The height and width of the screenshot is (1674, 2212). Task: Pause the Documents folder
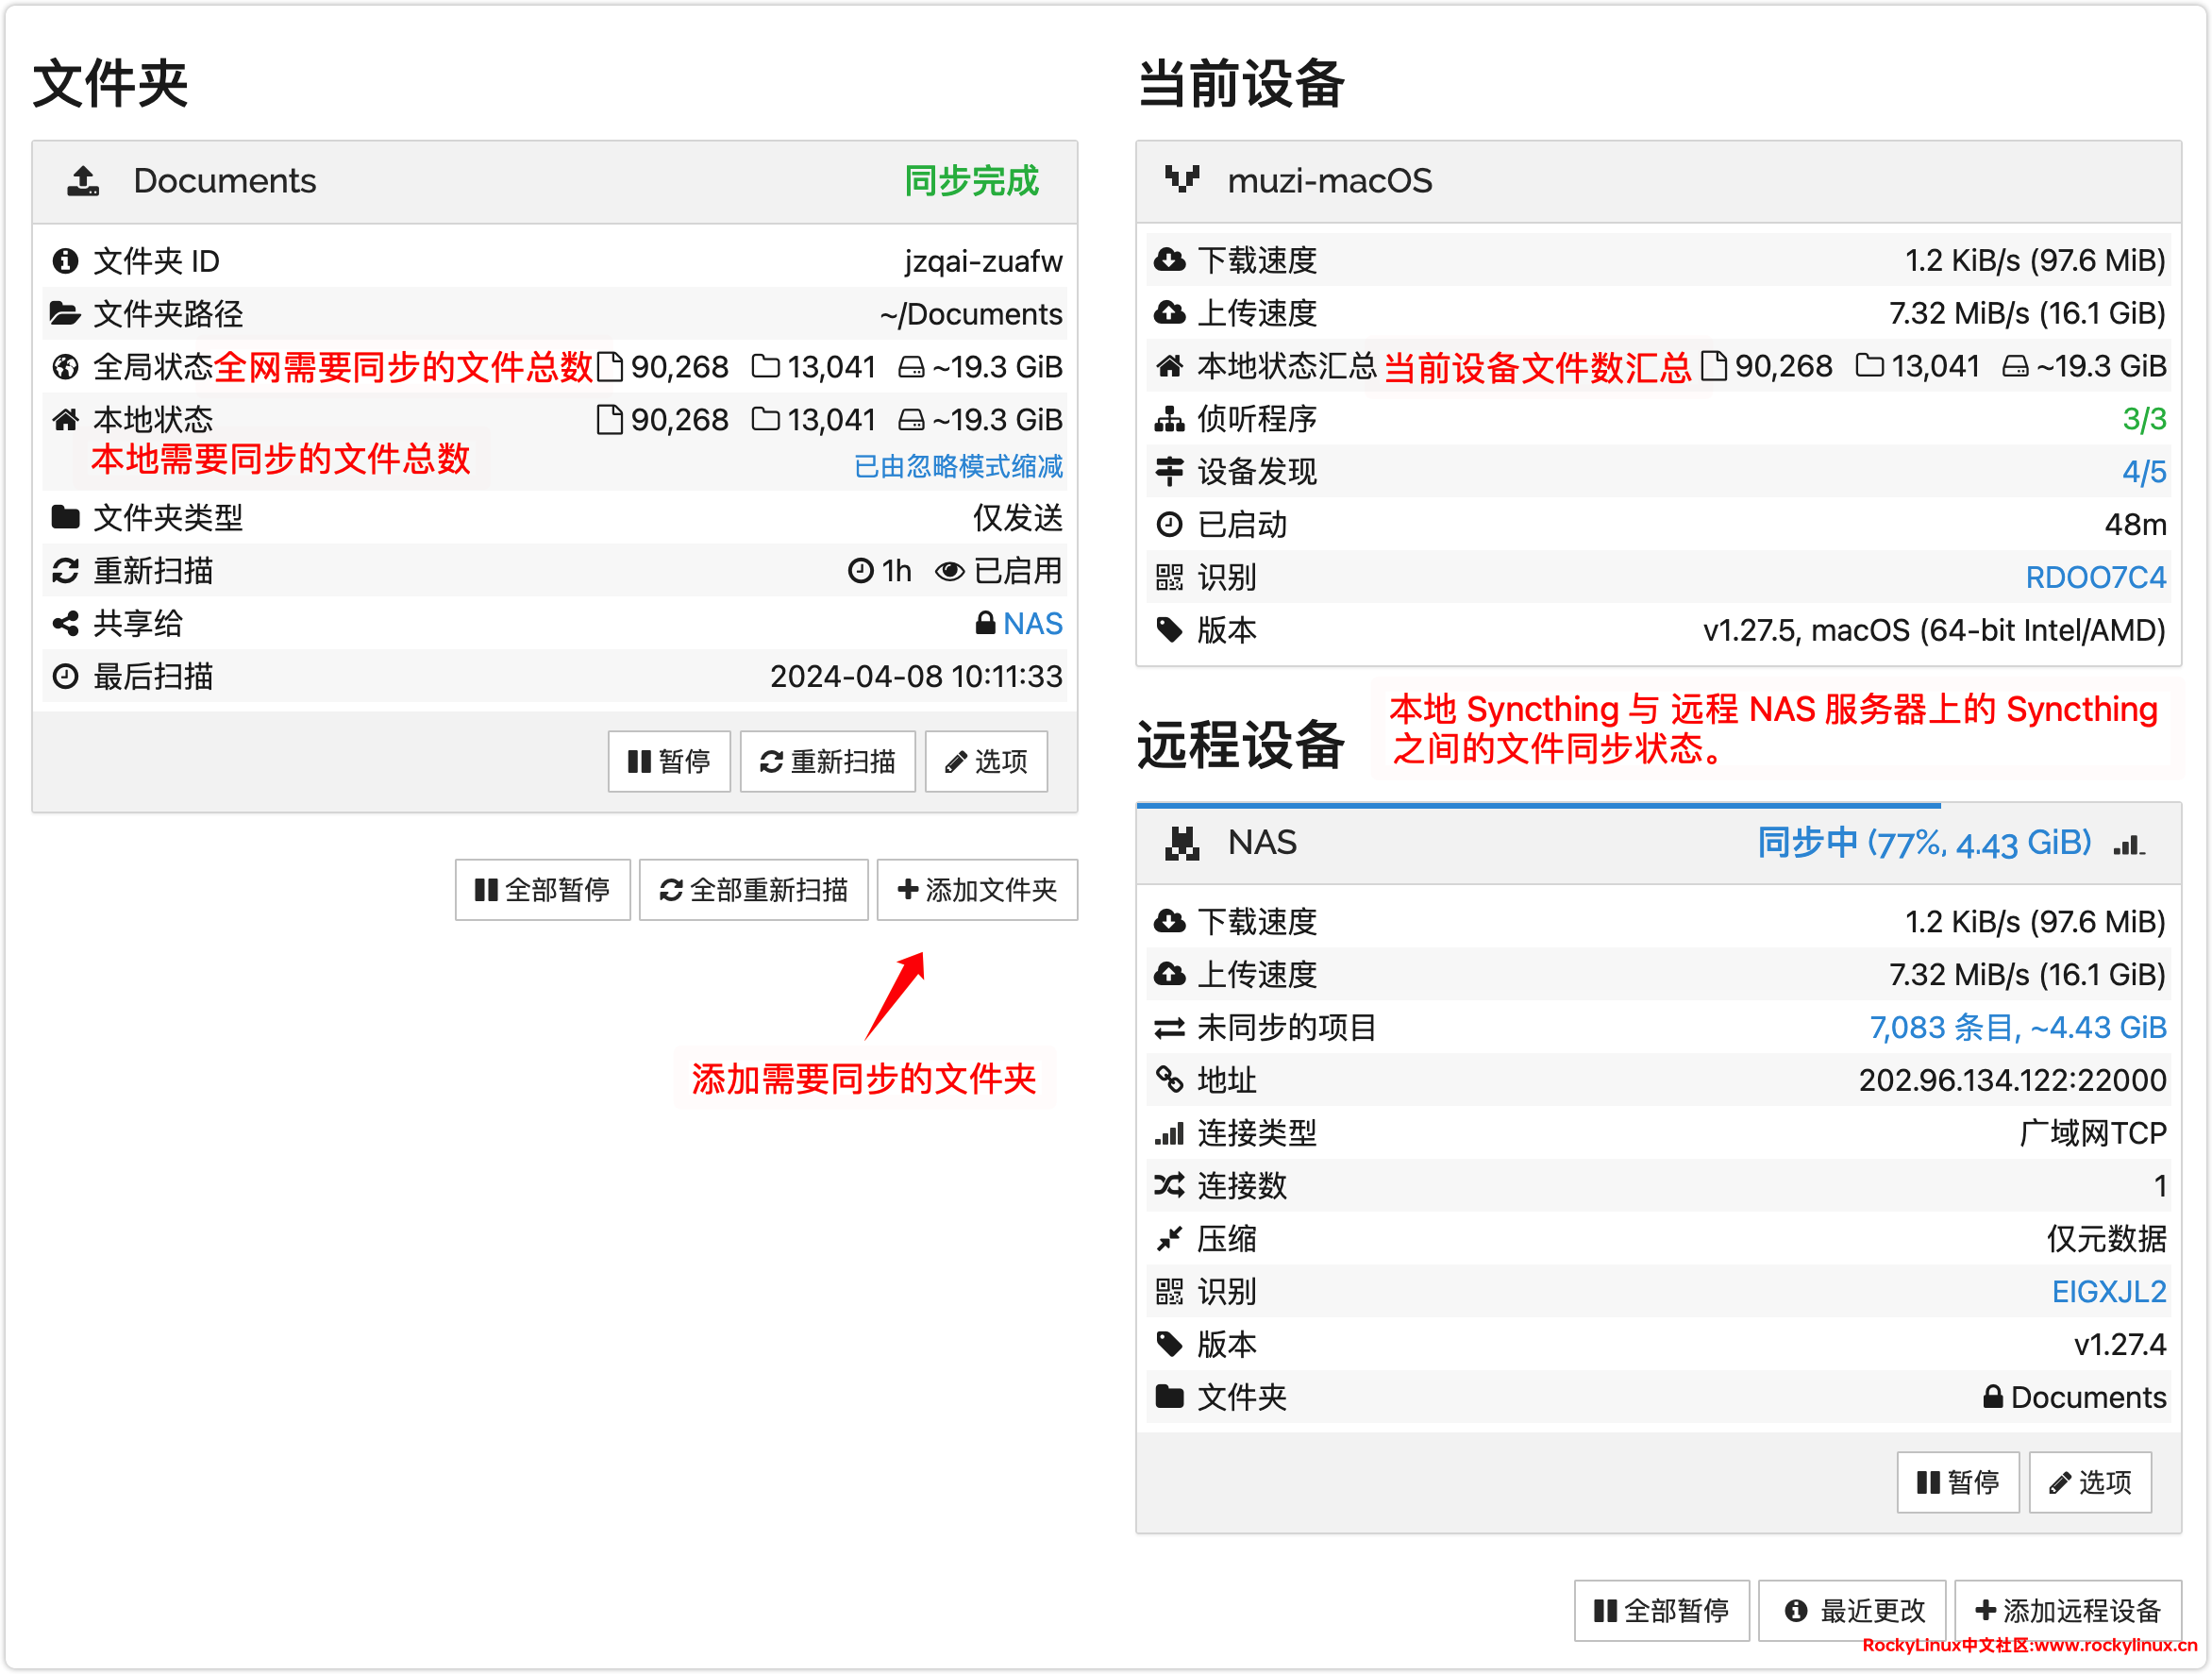[x=669, y=762]
